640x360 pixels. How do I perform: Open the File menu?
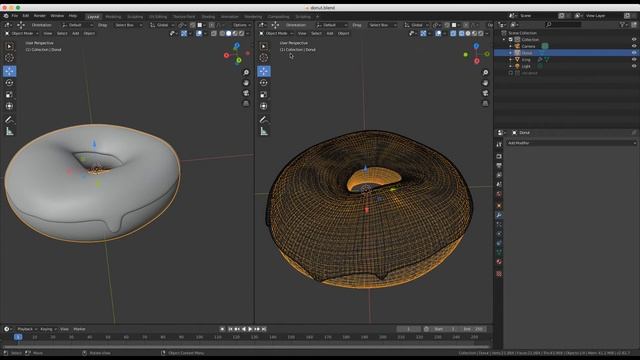15,16
